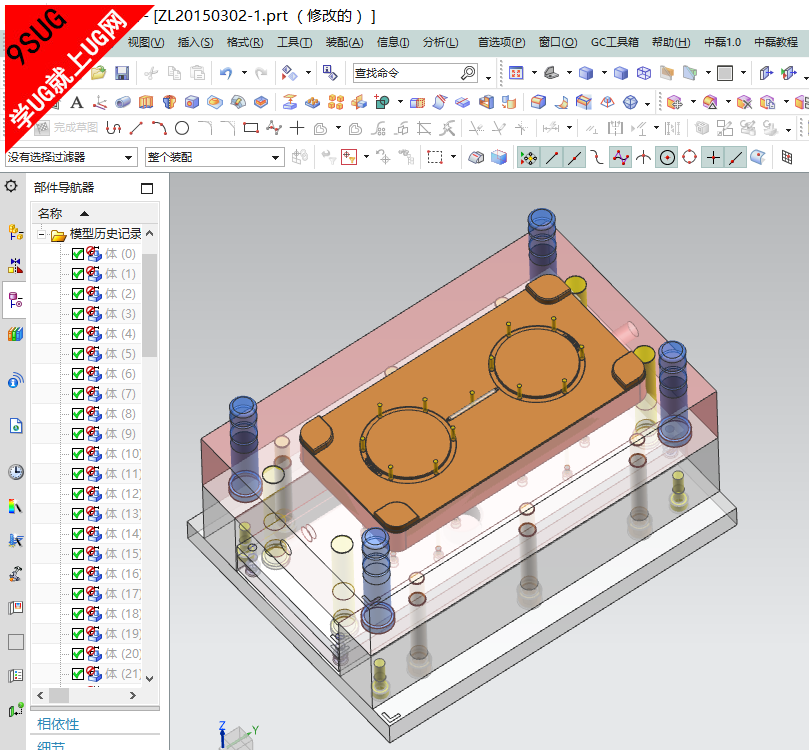Viewport: 809px width, 750px height.
Task: Uncheck the checkbox for 体 (18)
Action: (x=78, y=613)
